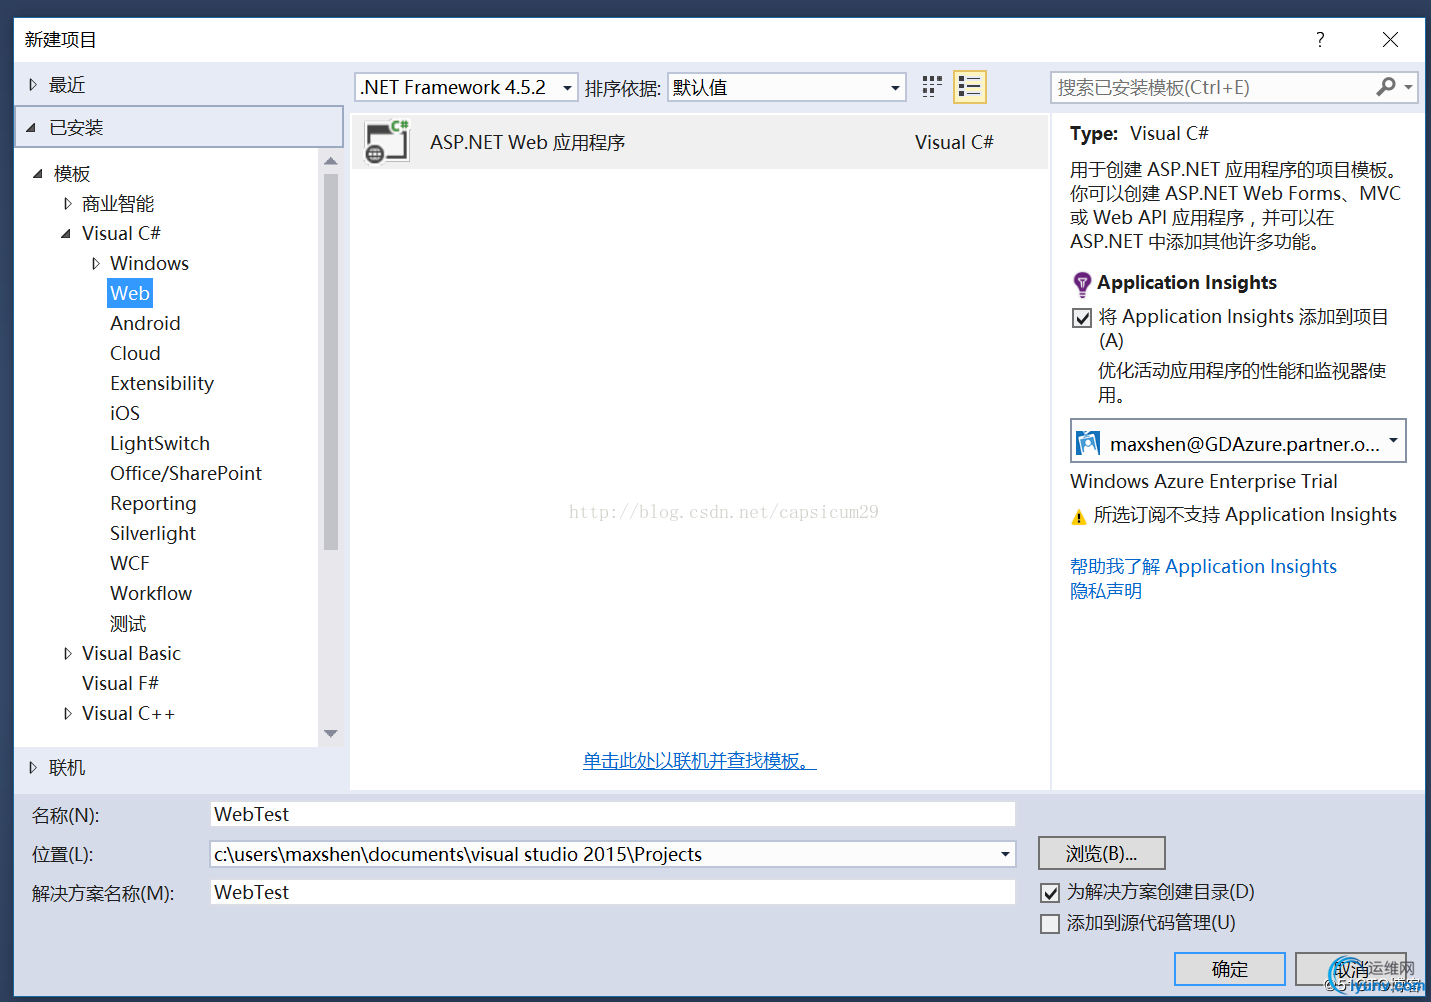Select the iOS template category
1431x1002 pixels.
click(x=125, y=413)
